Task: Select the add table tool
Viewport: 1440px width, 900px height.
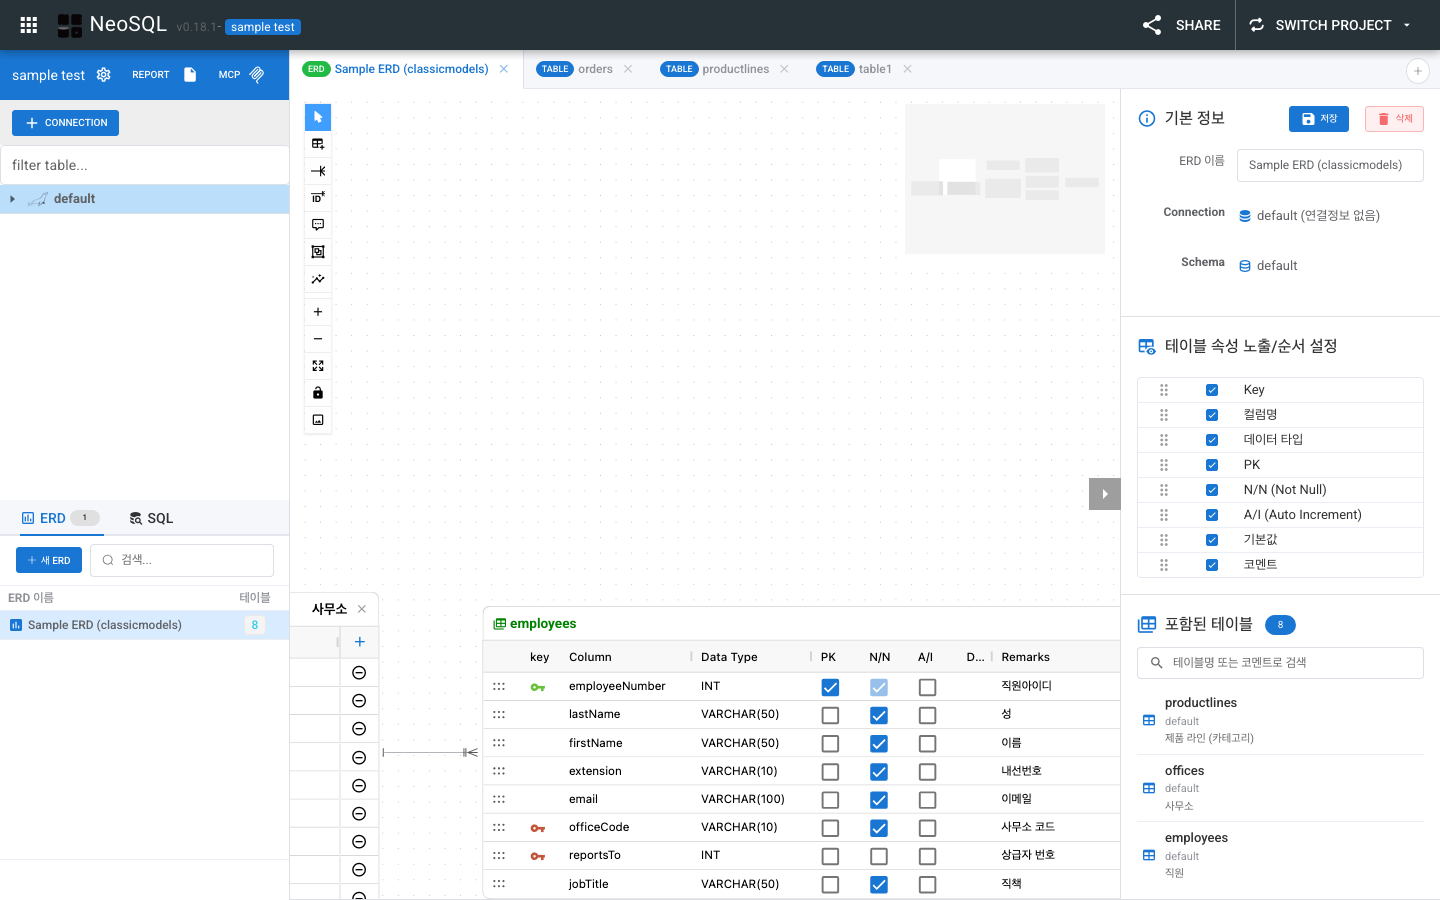Action: click(318, 144)
